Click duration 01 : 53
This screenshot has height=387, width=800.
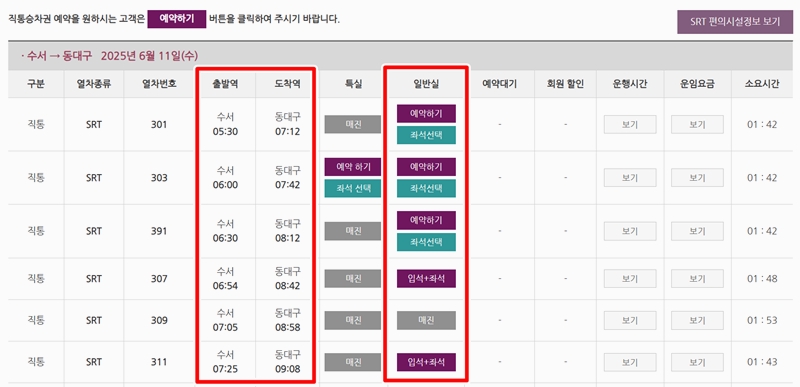(762, 320)
